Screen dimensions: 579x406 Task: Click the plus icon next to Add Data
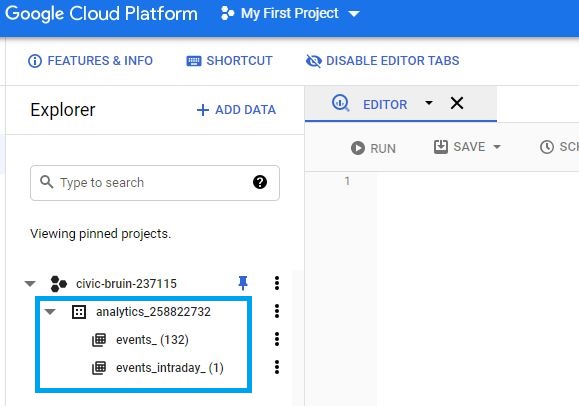(x=203, y=110)
